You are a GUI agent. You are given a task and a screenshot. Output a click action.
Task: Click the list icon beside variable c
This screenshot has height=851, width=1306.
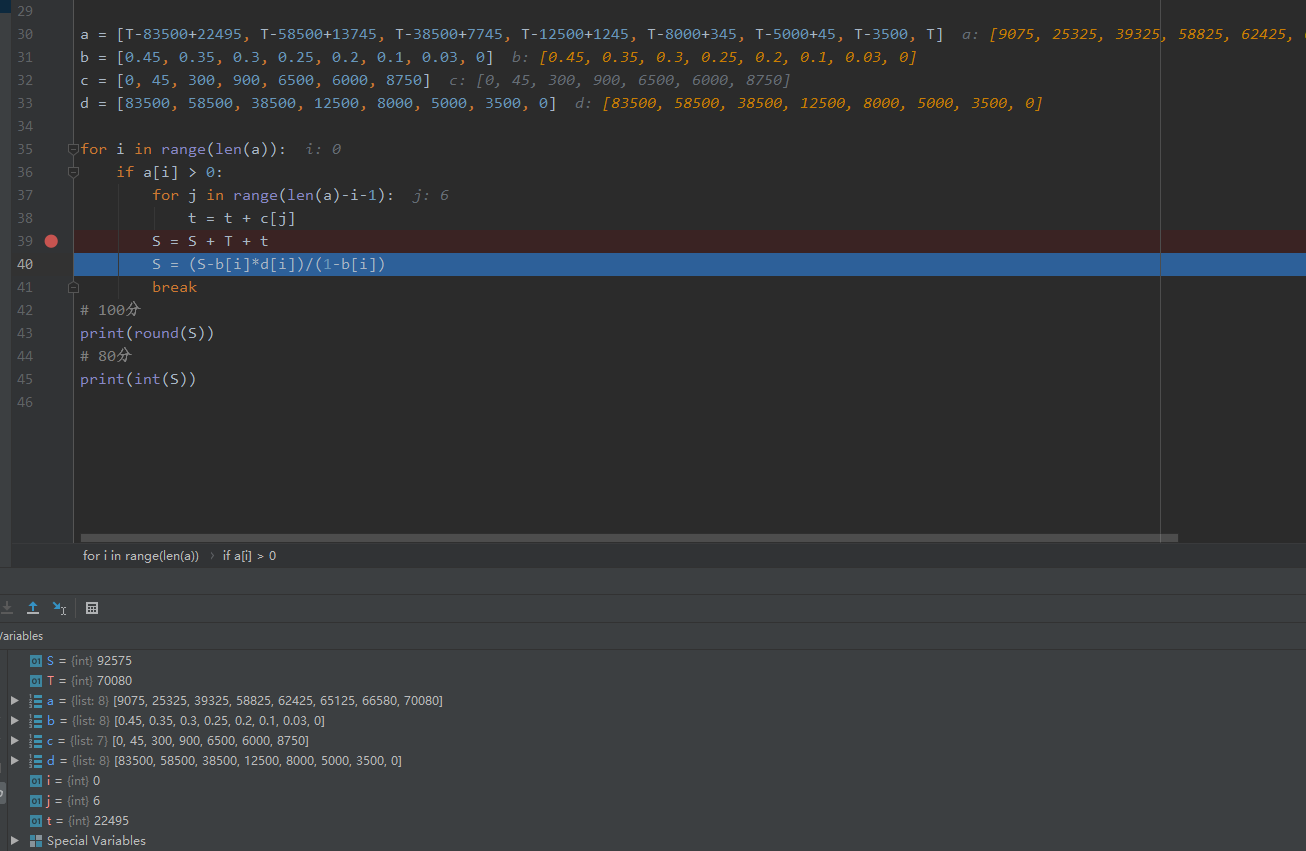coord(36,740)
